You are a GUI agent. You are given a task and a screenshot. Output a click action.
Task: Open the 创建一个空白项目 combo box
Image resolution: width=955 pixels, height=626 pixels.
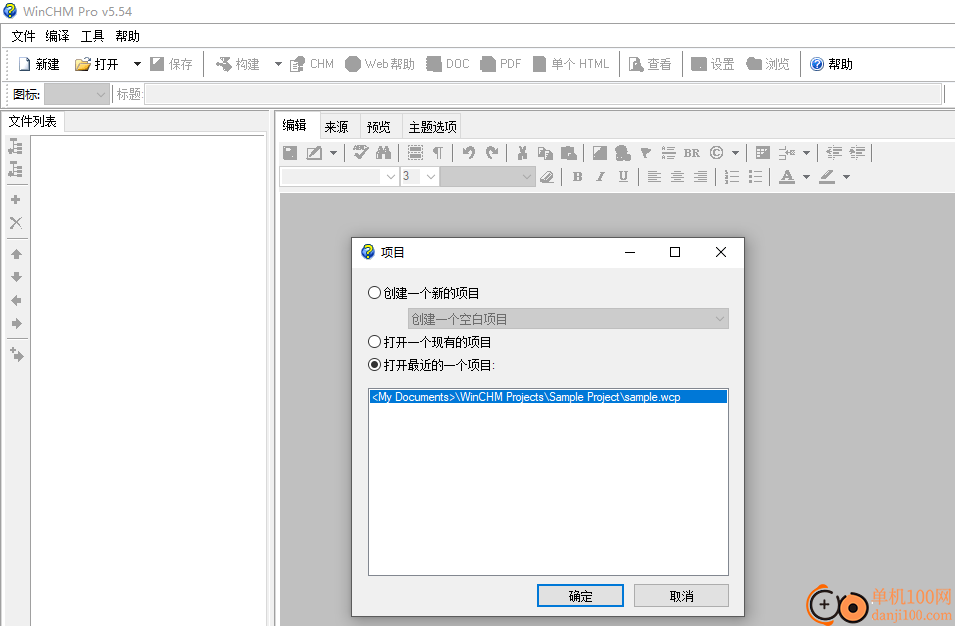point(568,318)
